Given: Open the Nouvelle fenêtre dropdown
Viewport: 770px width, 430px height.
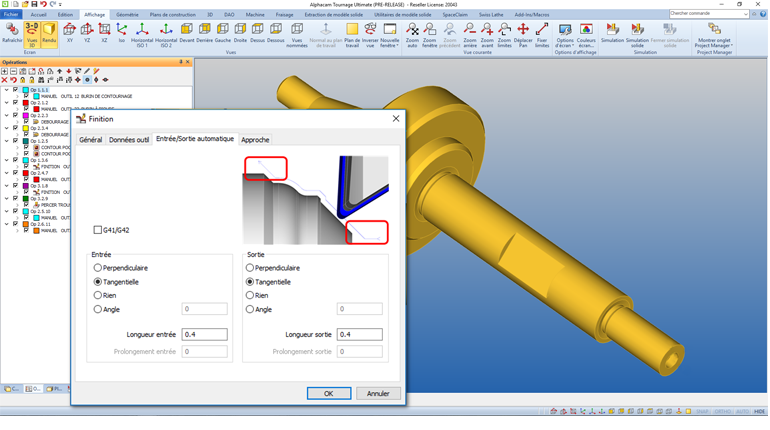Looking at the screenshot, I should 389,36.
